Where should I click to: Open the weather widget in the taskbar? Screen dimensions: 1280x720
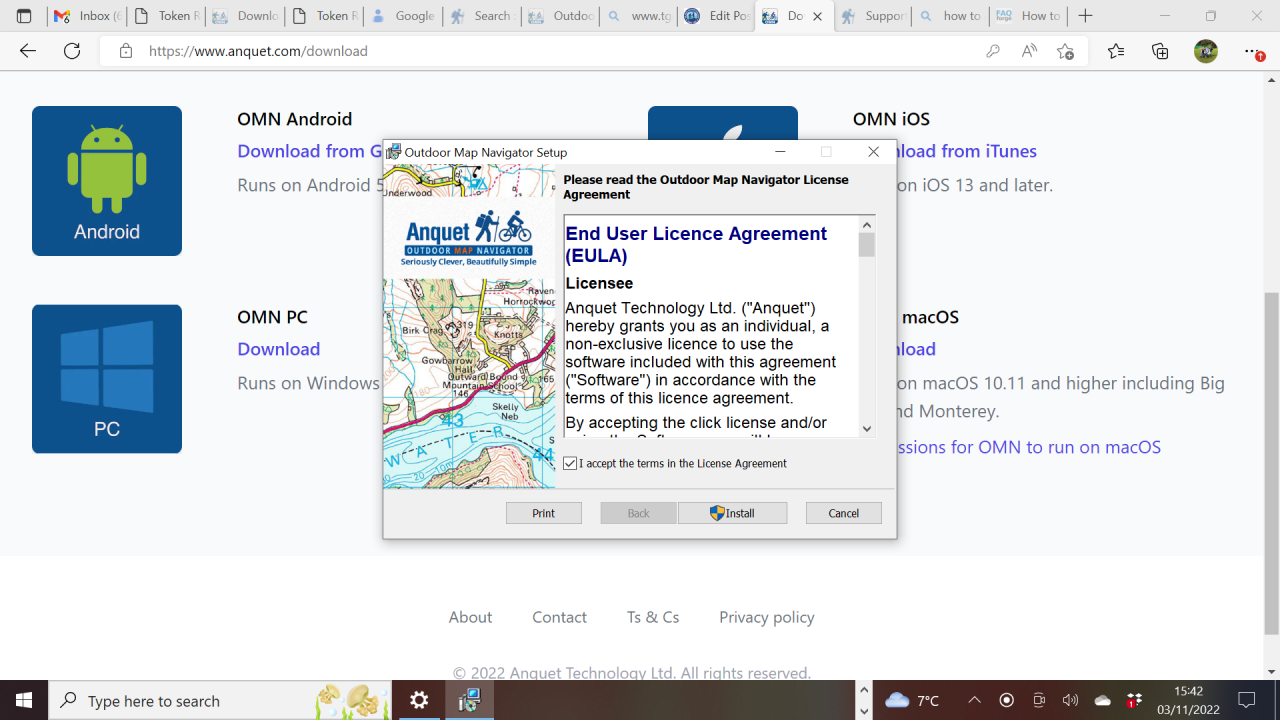[913, 700]
